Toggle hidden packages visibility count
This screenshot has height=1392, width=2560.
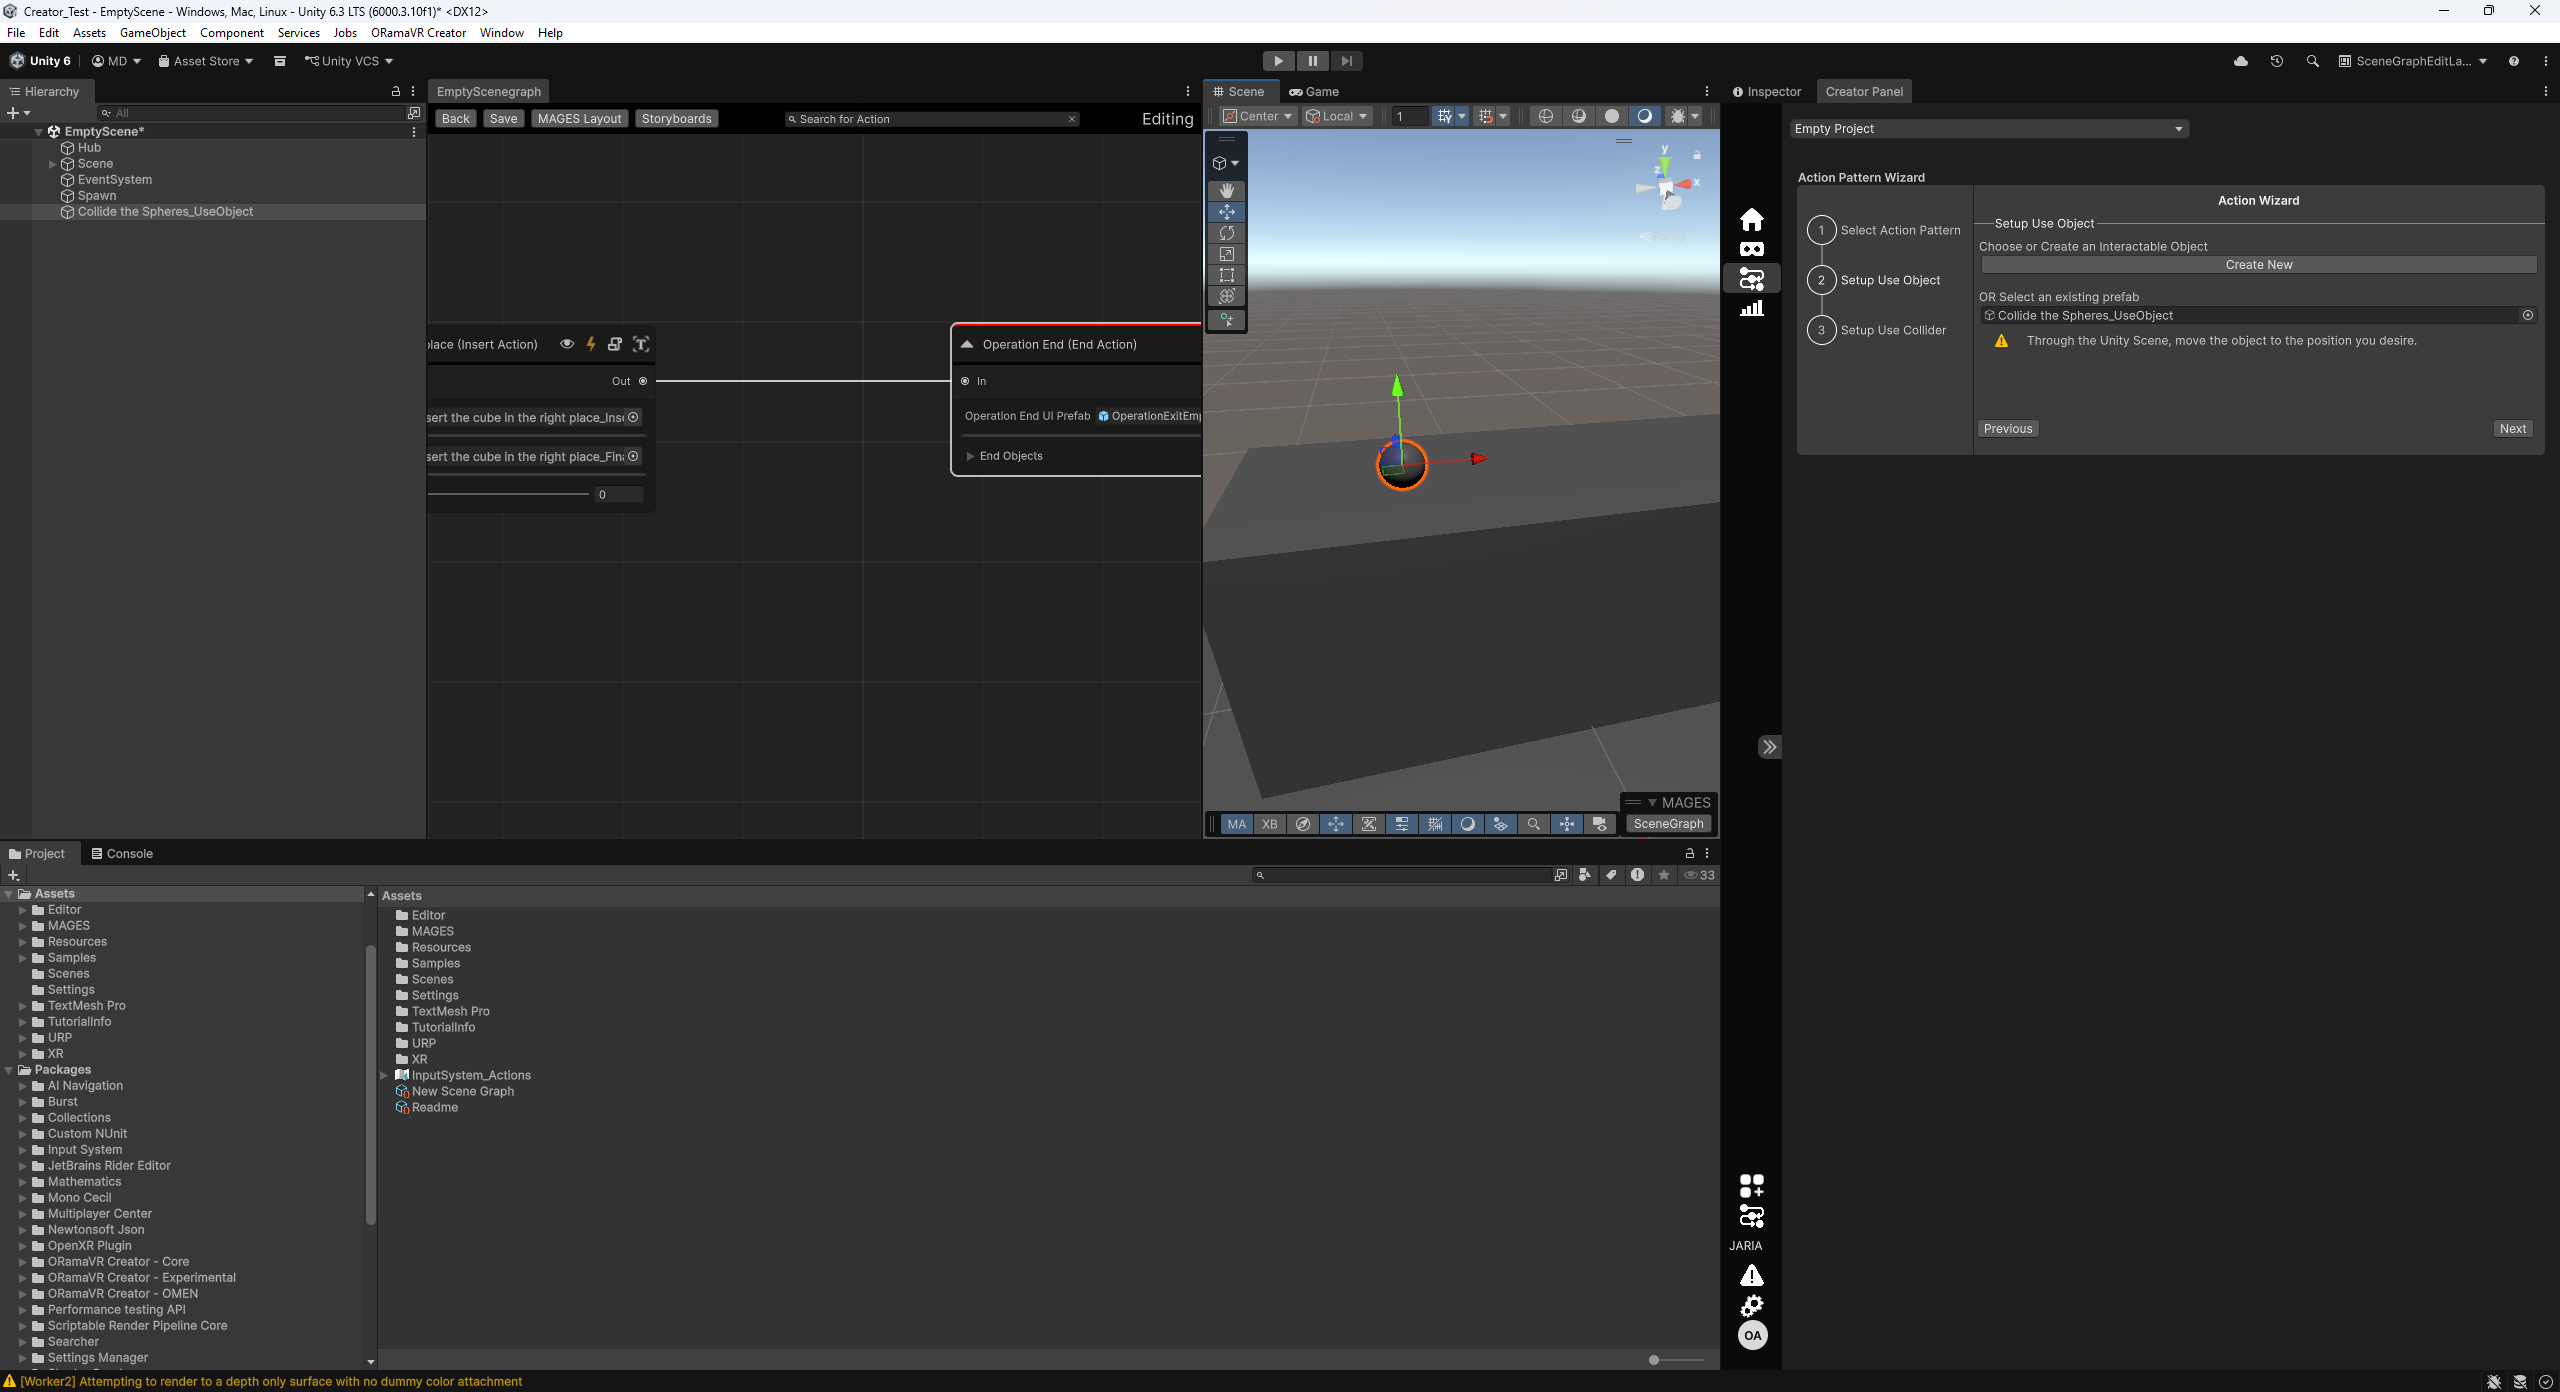coord(1699,875)
